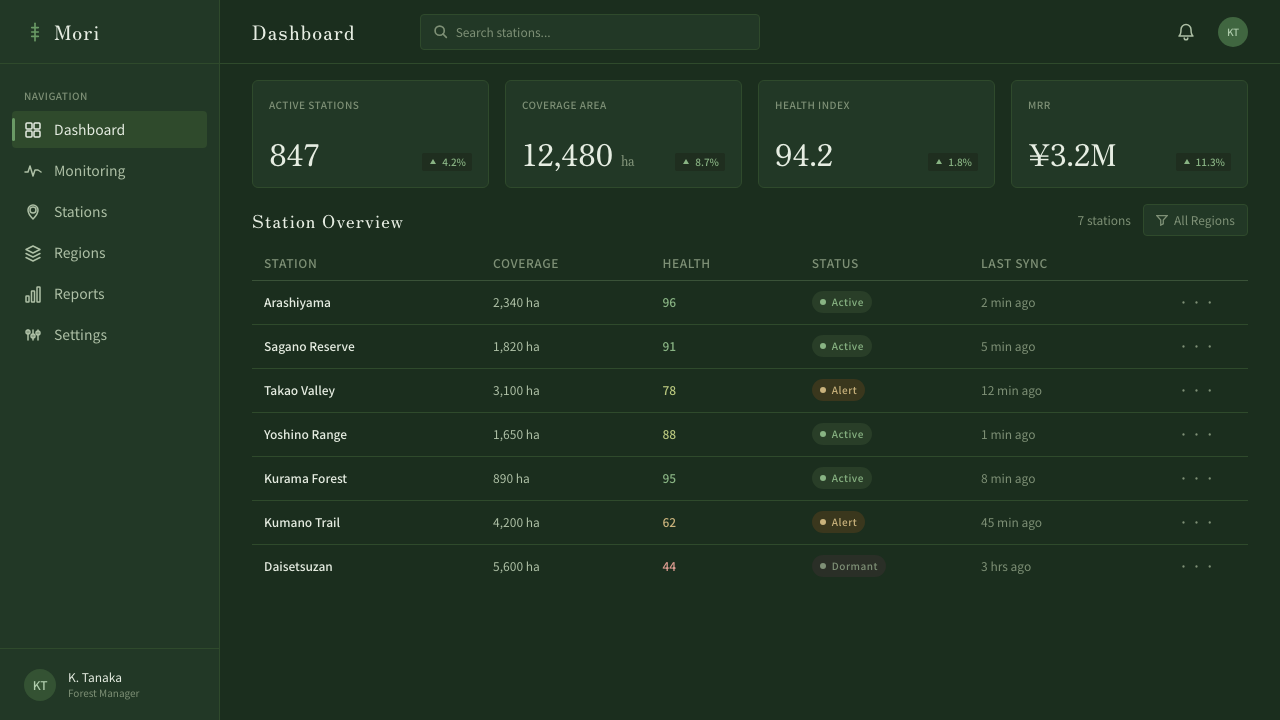Open the more actions for Takao Valley
Screen dimensions: 1280x720
[x=1196, y=390]
